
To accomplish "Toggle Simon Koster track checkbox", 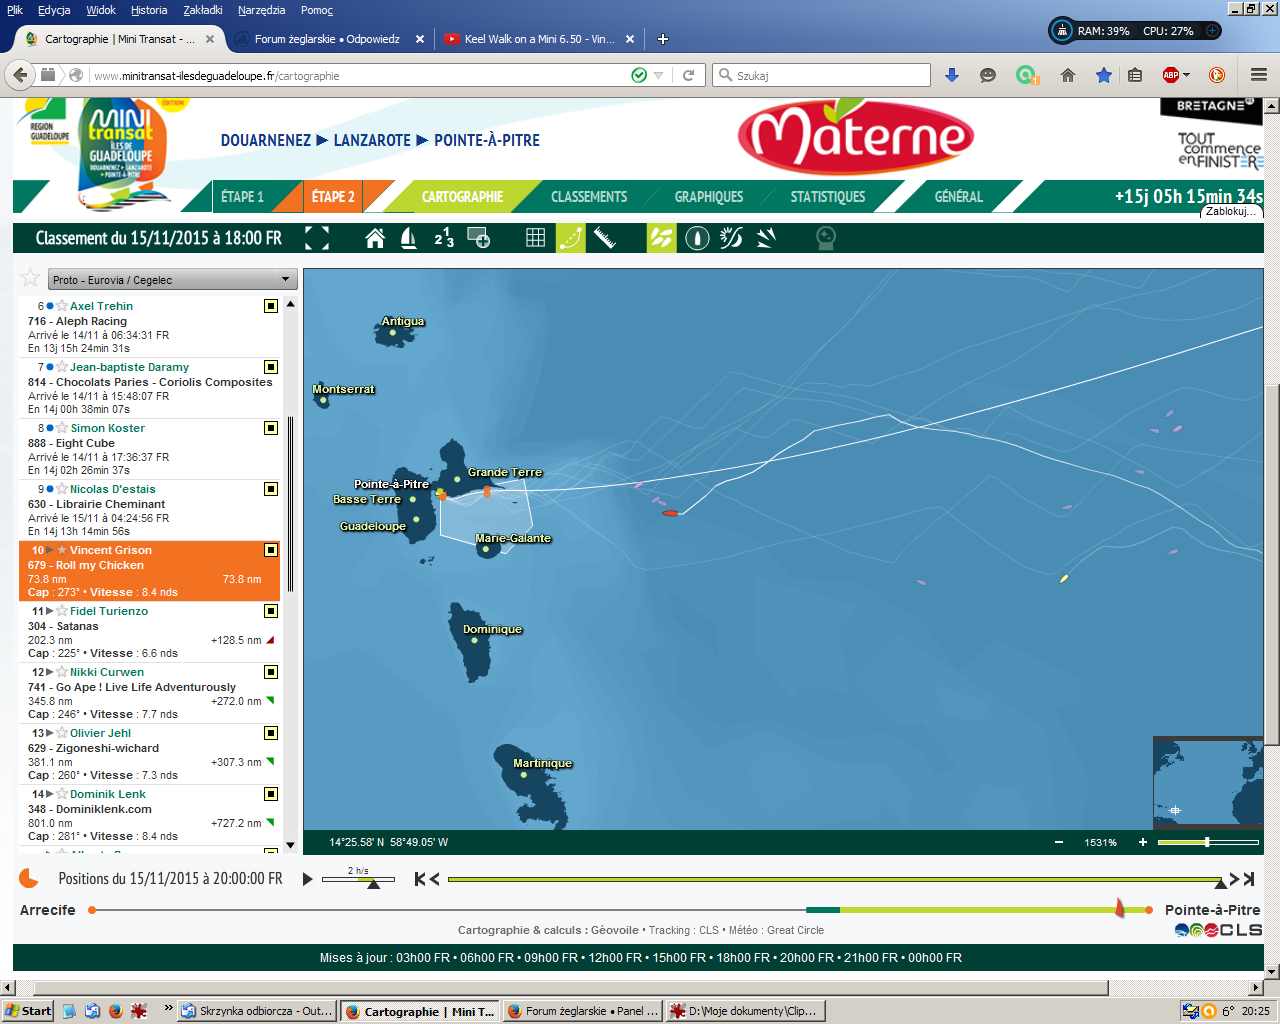I will click(x=271, y=428).
